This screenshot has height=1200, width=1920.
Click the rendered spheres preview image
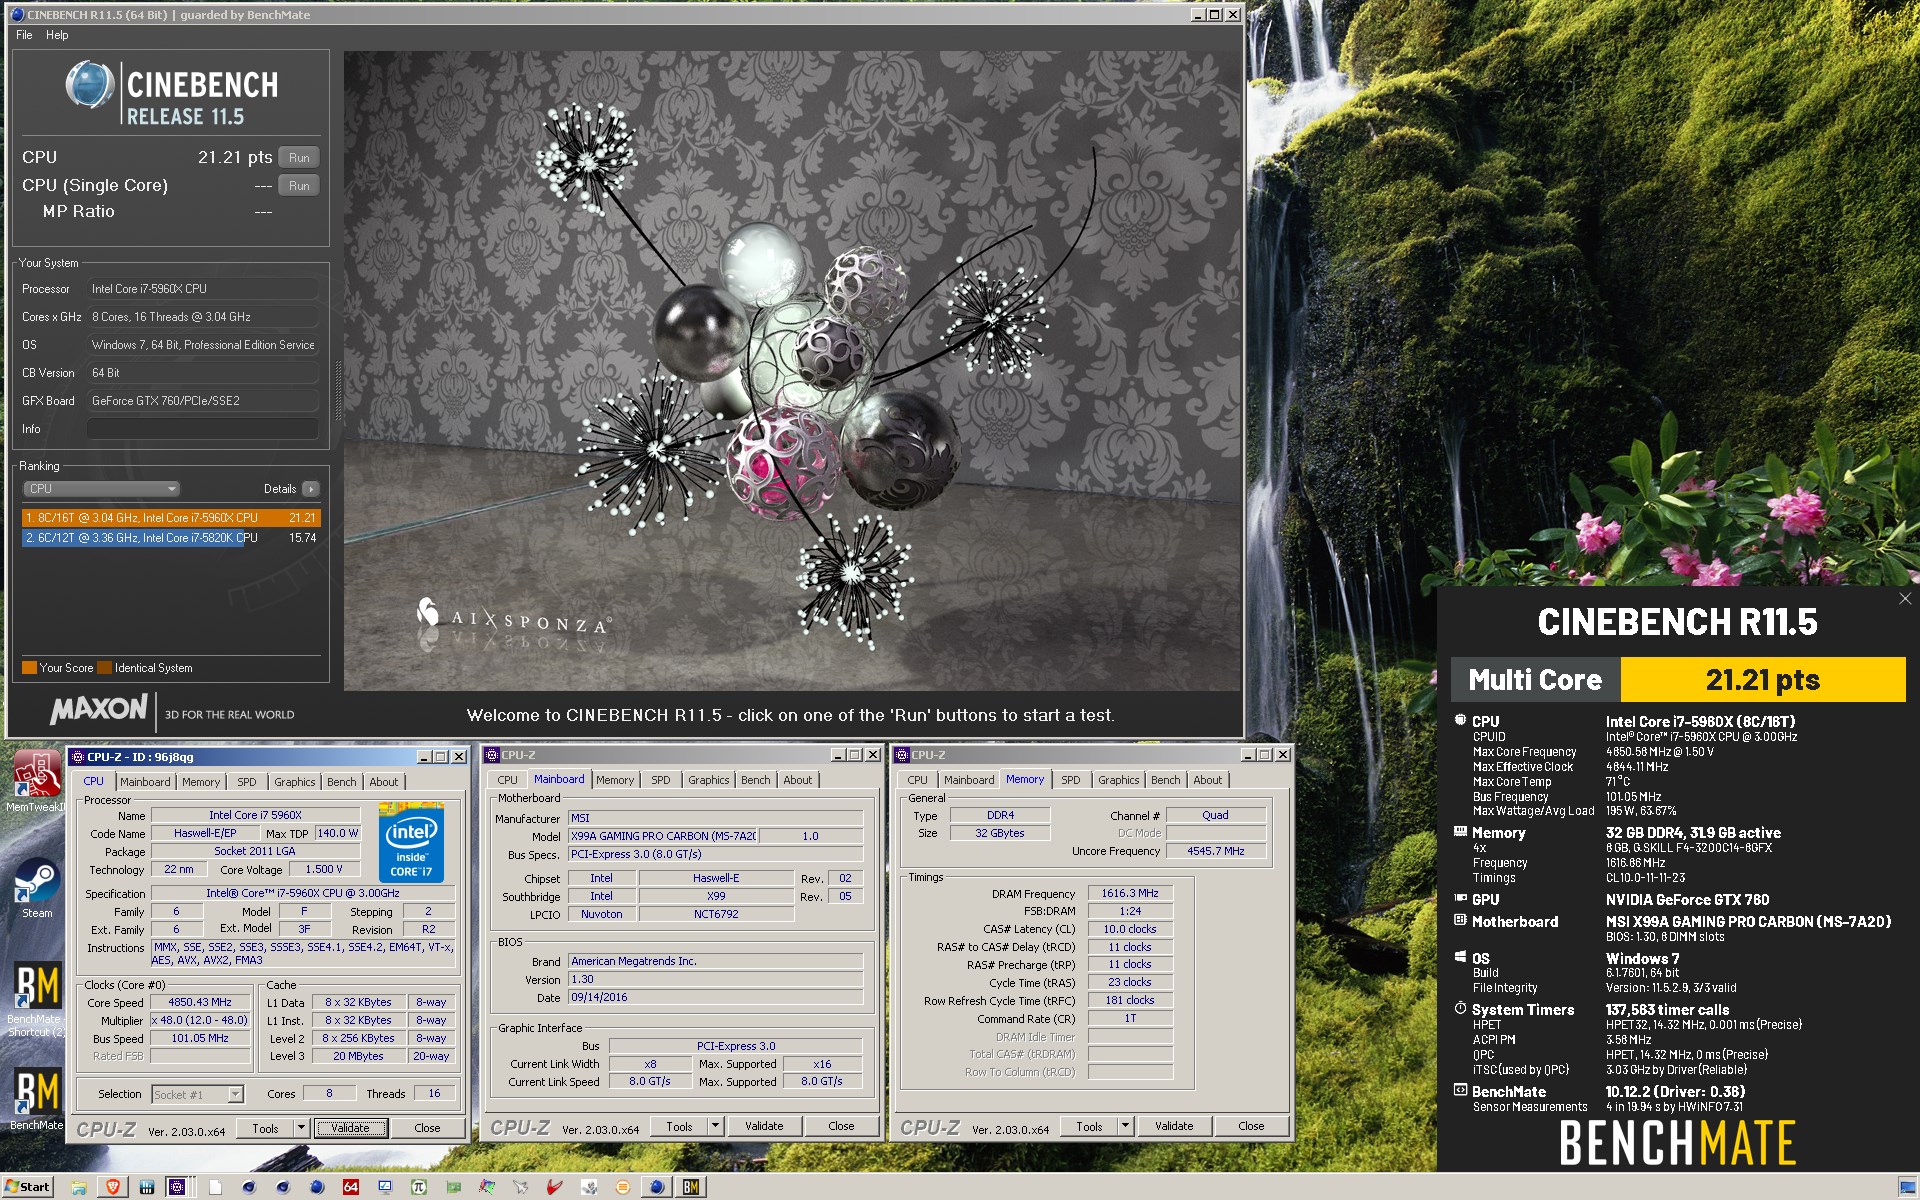(x=791, y=371)
